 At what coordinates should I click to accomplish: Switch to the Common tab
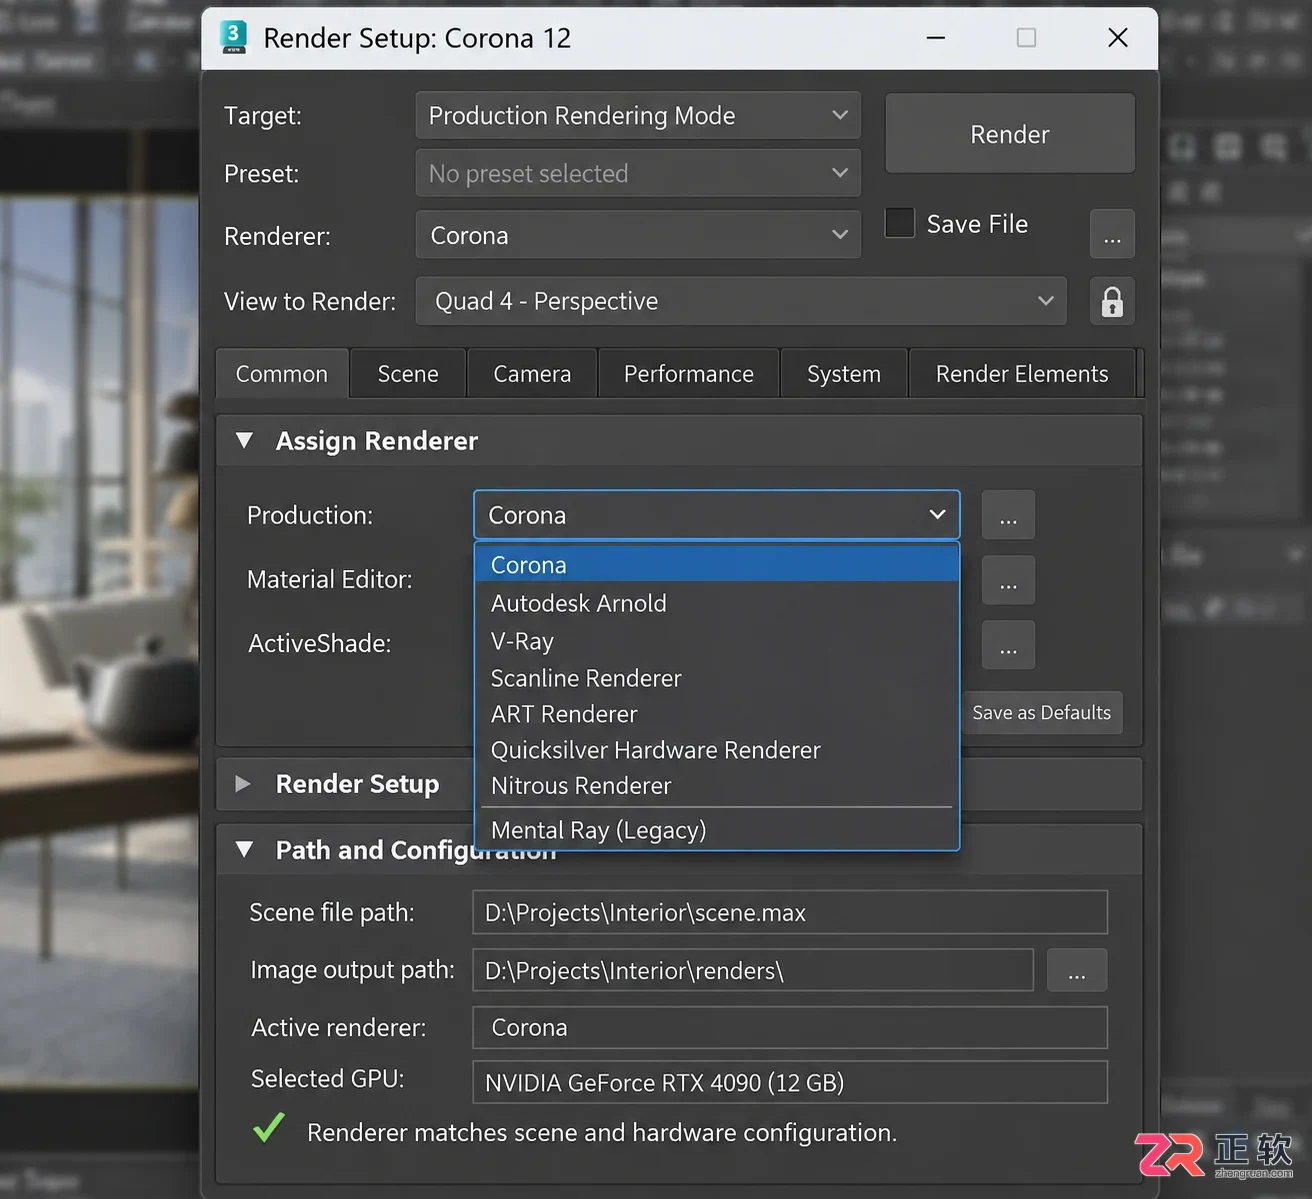pos(282,374)
